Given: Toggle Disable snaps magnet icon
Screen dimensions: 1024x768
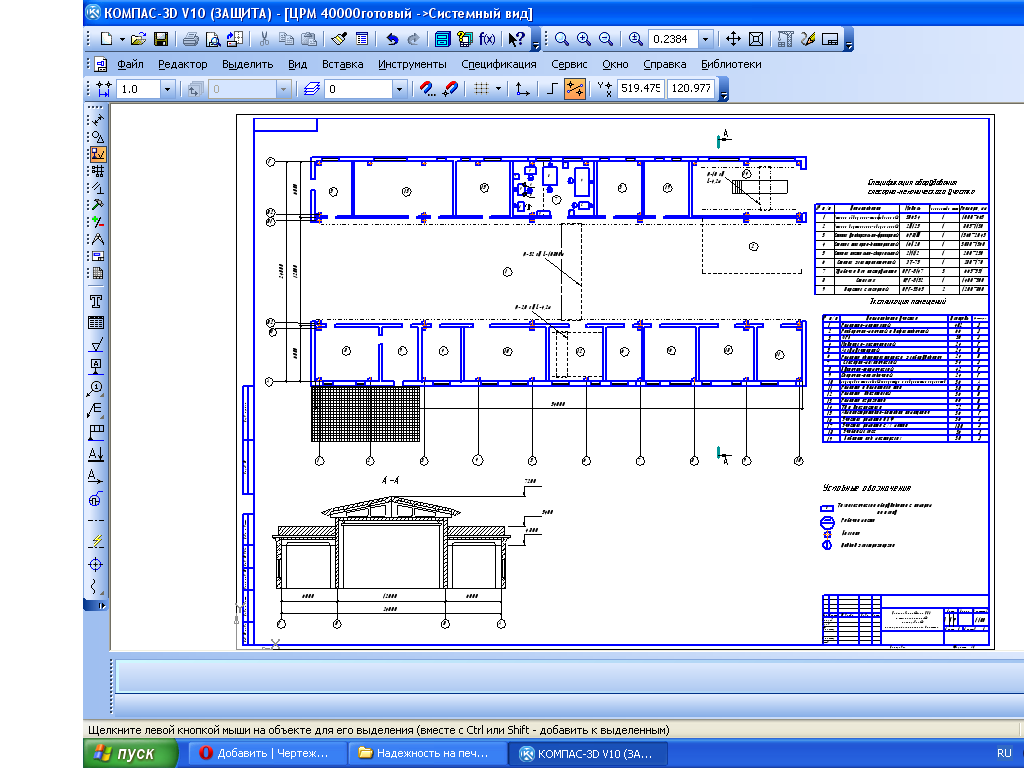Looking at the screenshot, I should (x=450, y=89).
